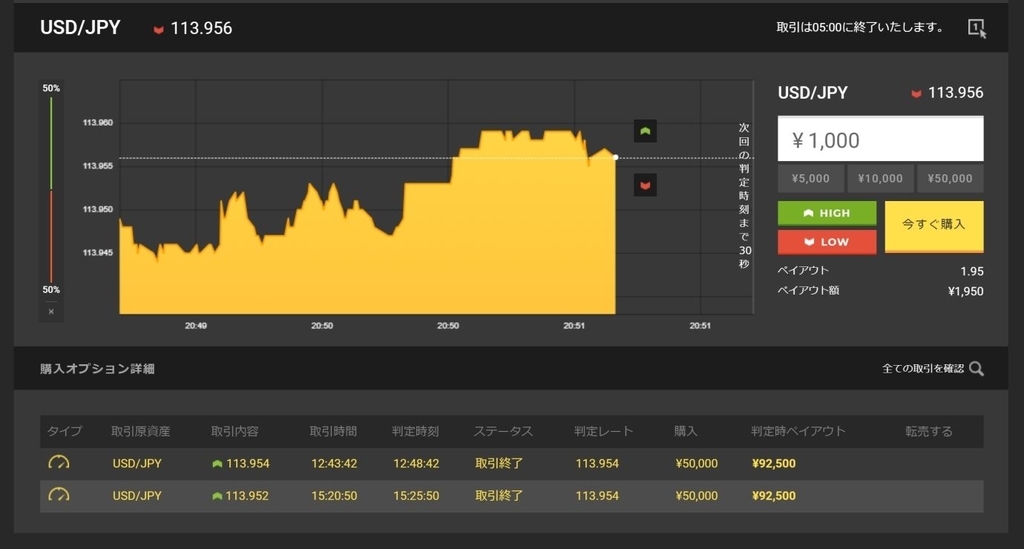Click the 次回の判定時刻まで30秒 countdown label
Screen dimensions: 1024x549
744,195
